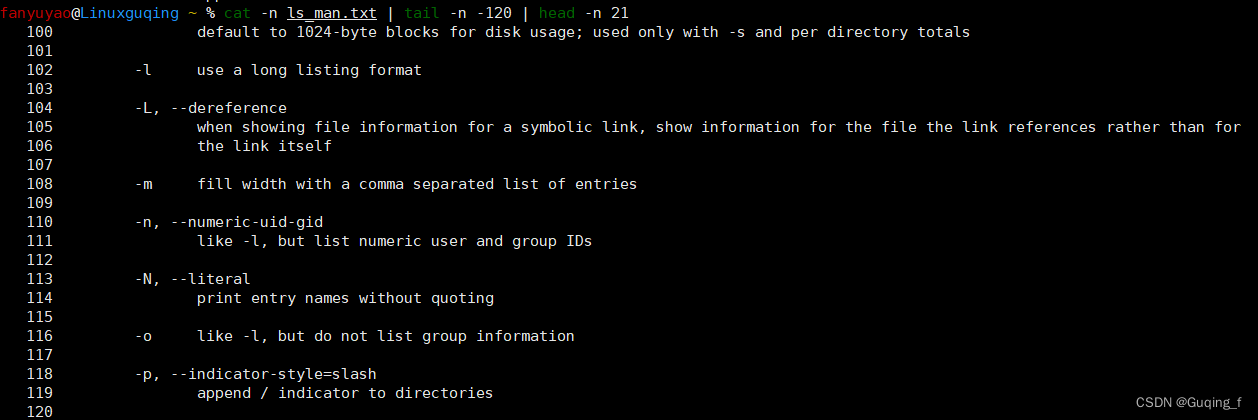Click the --indicator-style=slash option text

click(273, 374)
